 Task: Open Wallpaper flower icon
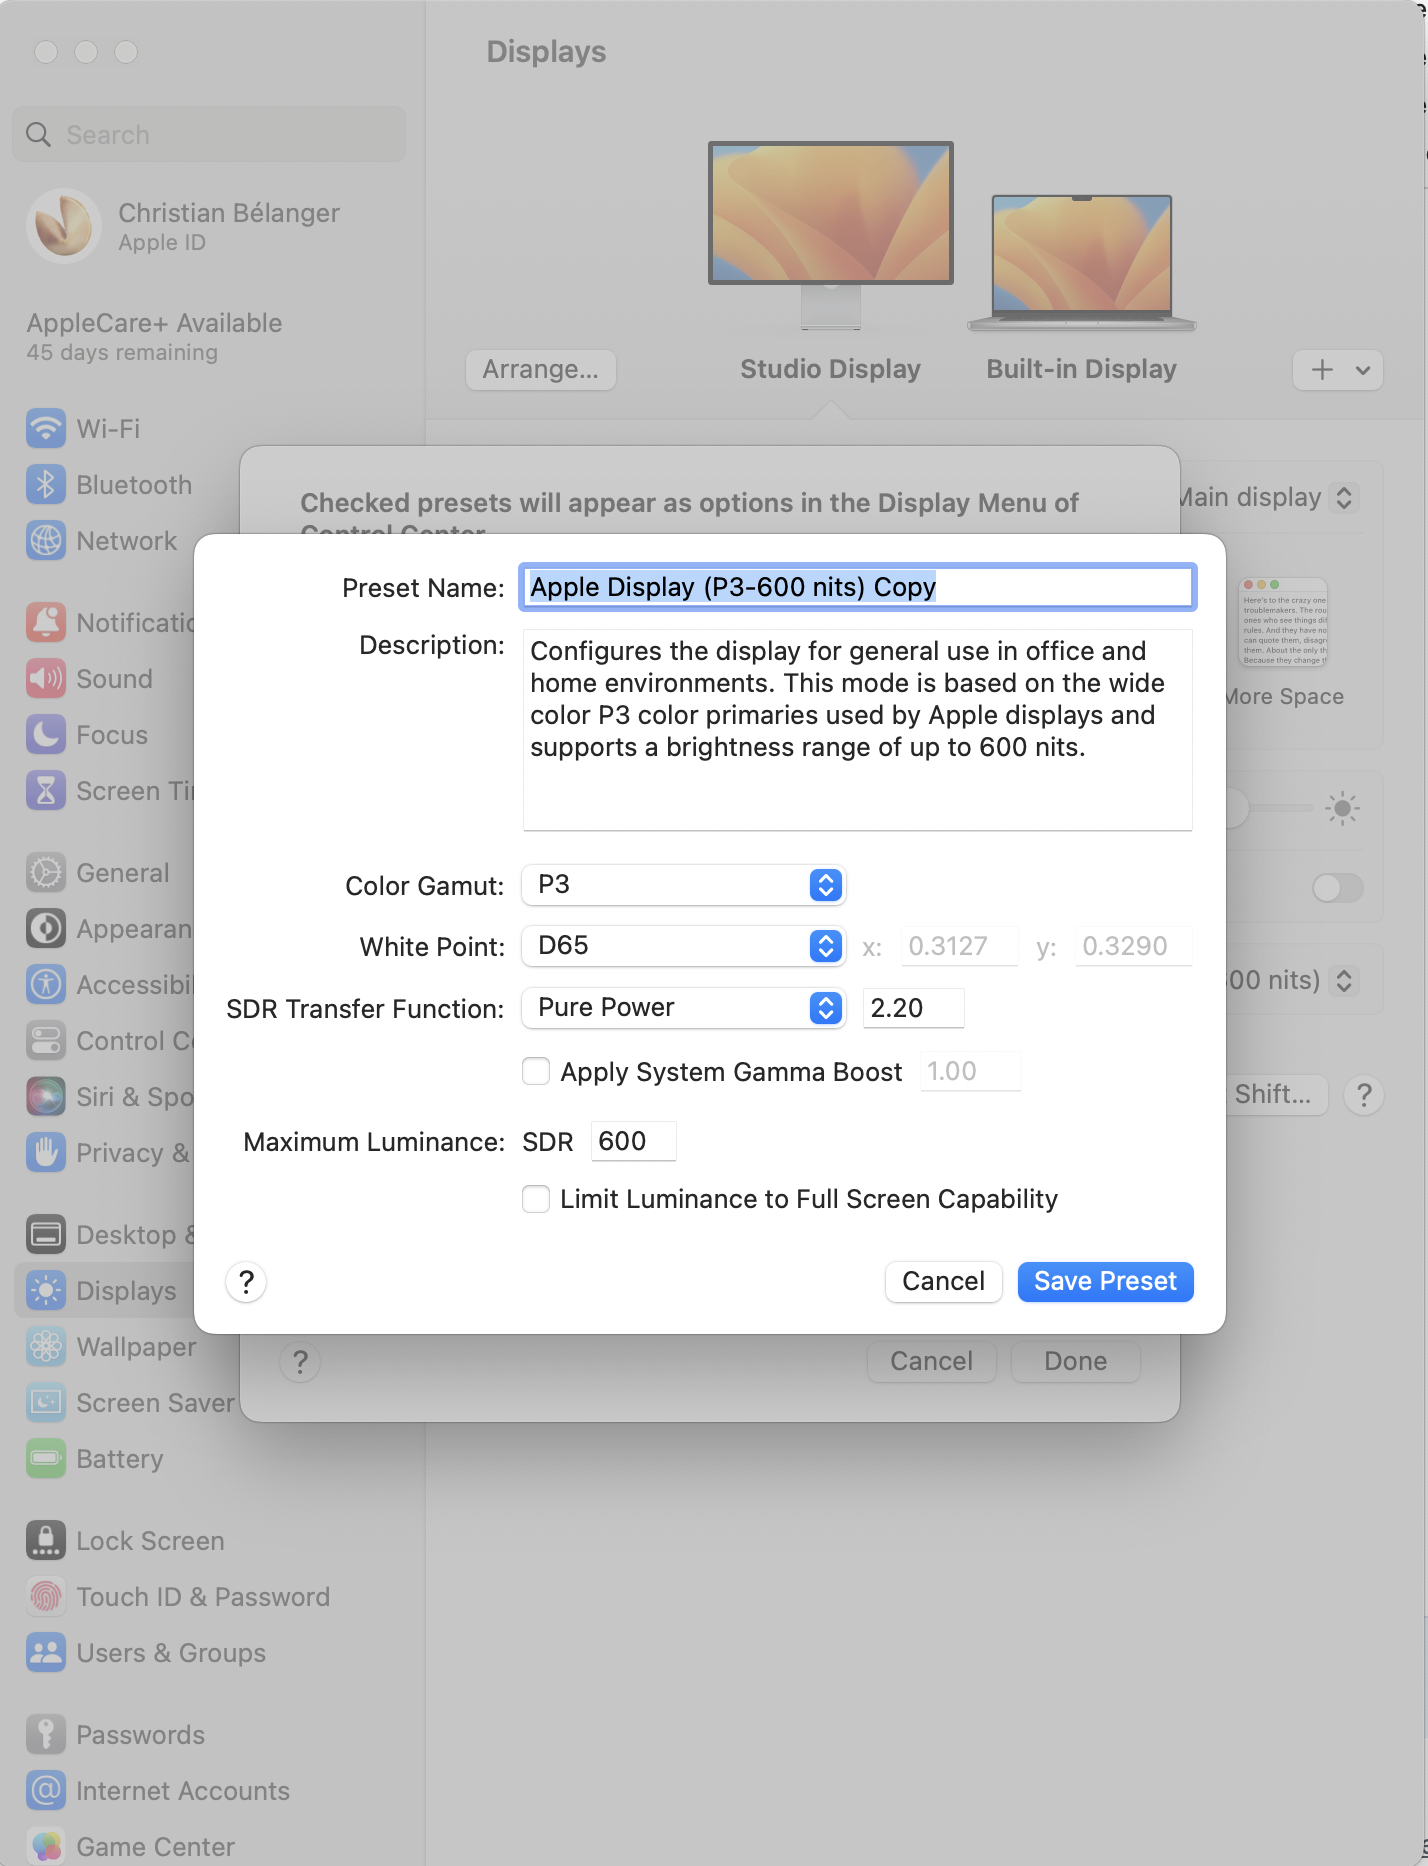click(46, 1347)
